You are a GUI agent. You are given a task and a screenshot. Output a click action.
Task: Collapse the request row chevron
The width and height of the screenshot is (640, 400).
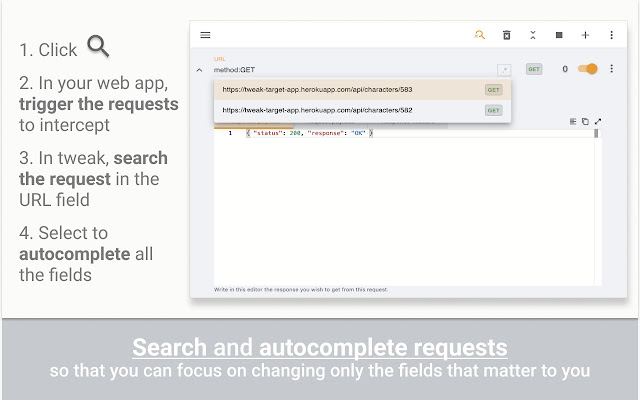(199, 70)
